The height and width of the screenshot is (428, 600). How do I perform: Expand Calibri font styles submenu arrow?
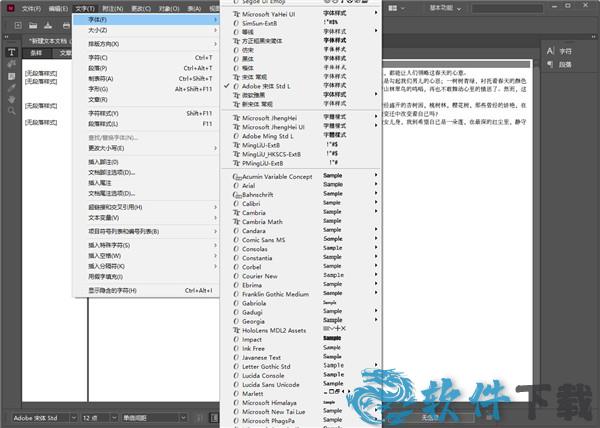click(x=376, y=202)
